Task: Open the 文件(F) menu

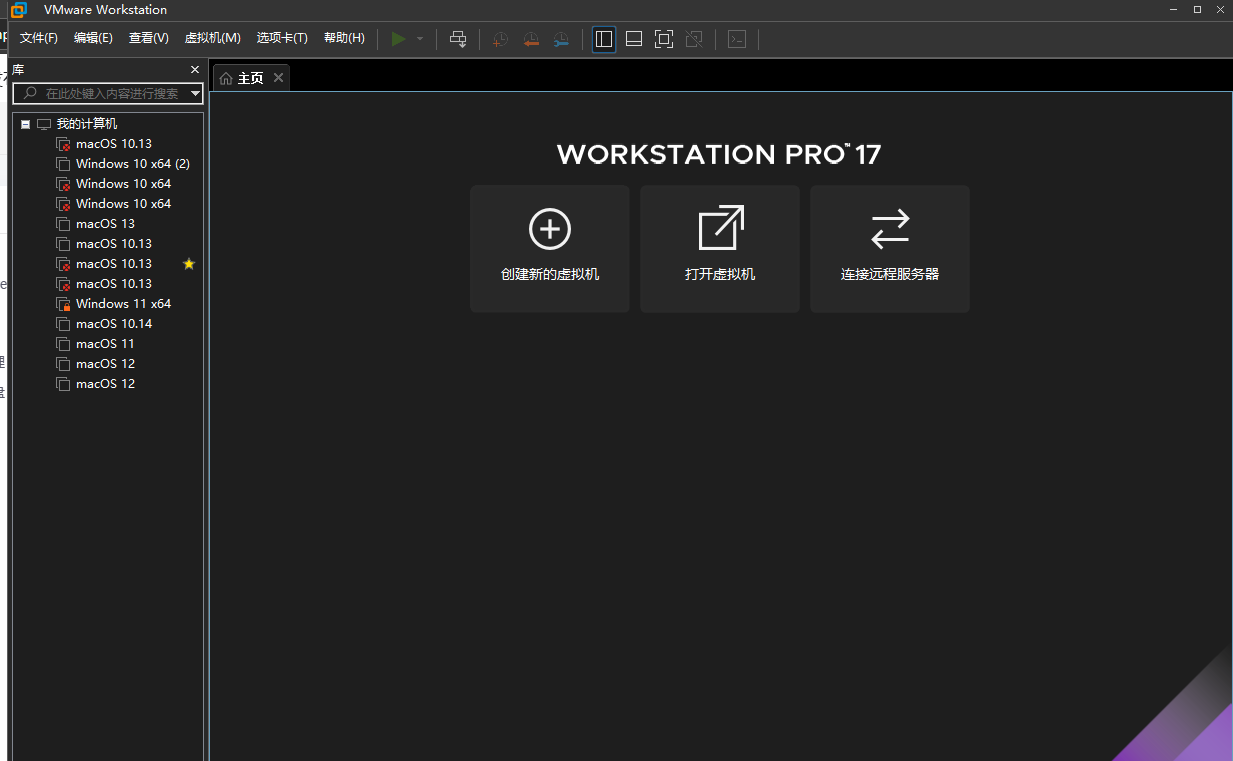Action: pos(39,38)
